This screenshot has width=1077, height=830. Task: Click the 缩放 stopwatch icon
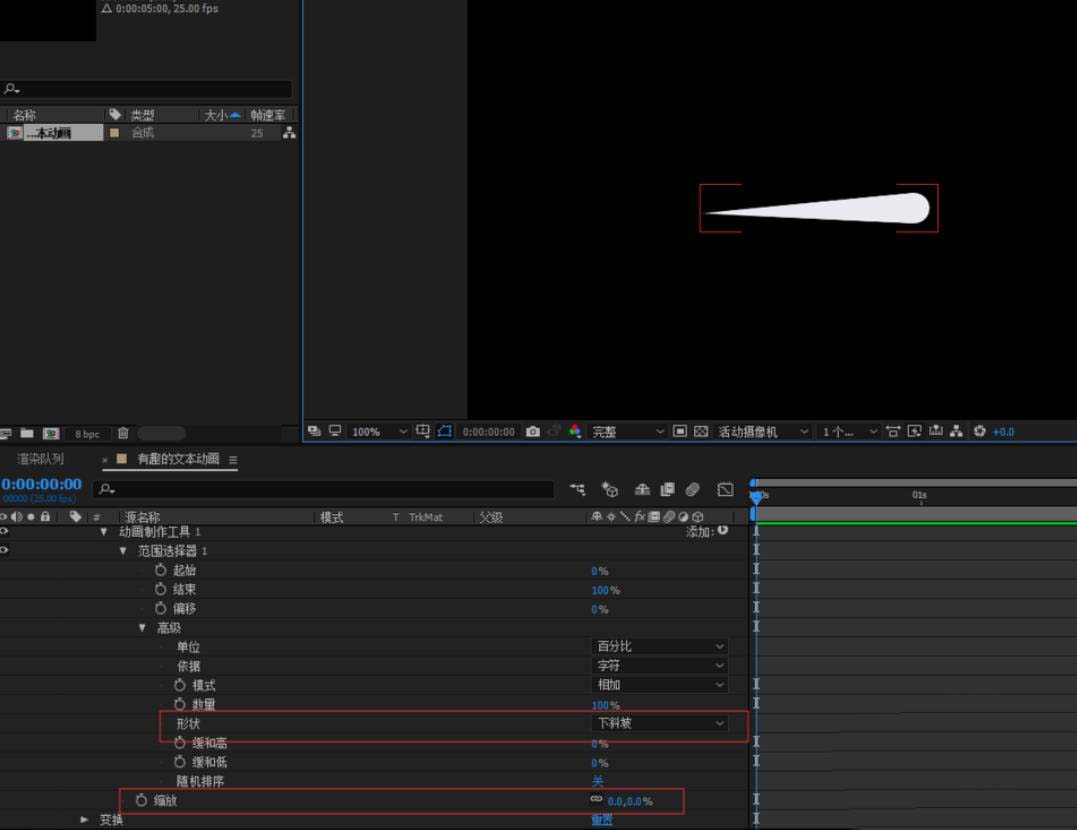coord(141,801)
